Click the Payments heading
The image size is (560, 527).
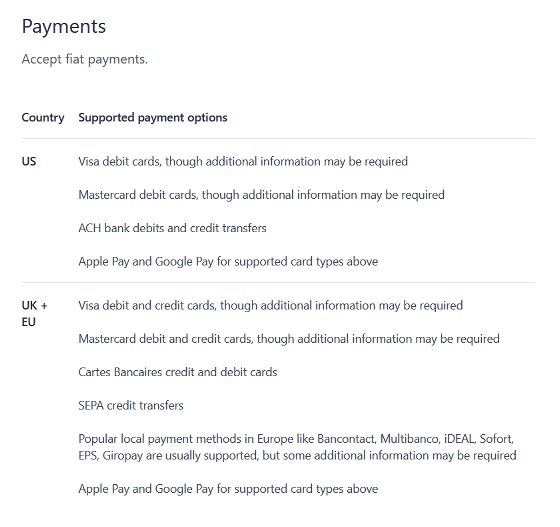64,27
